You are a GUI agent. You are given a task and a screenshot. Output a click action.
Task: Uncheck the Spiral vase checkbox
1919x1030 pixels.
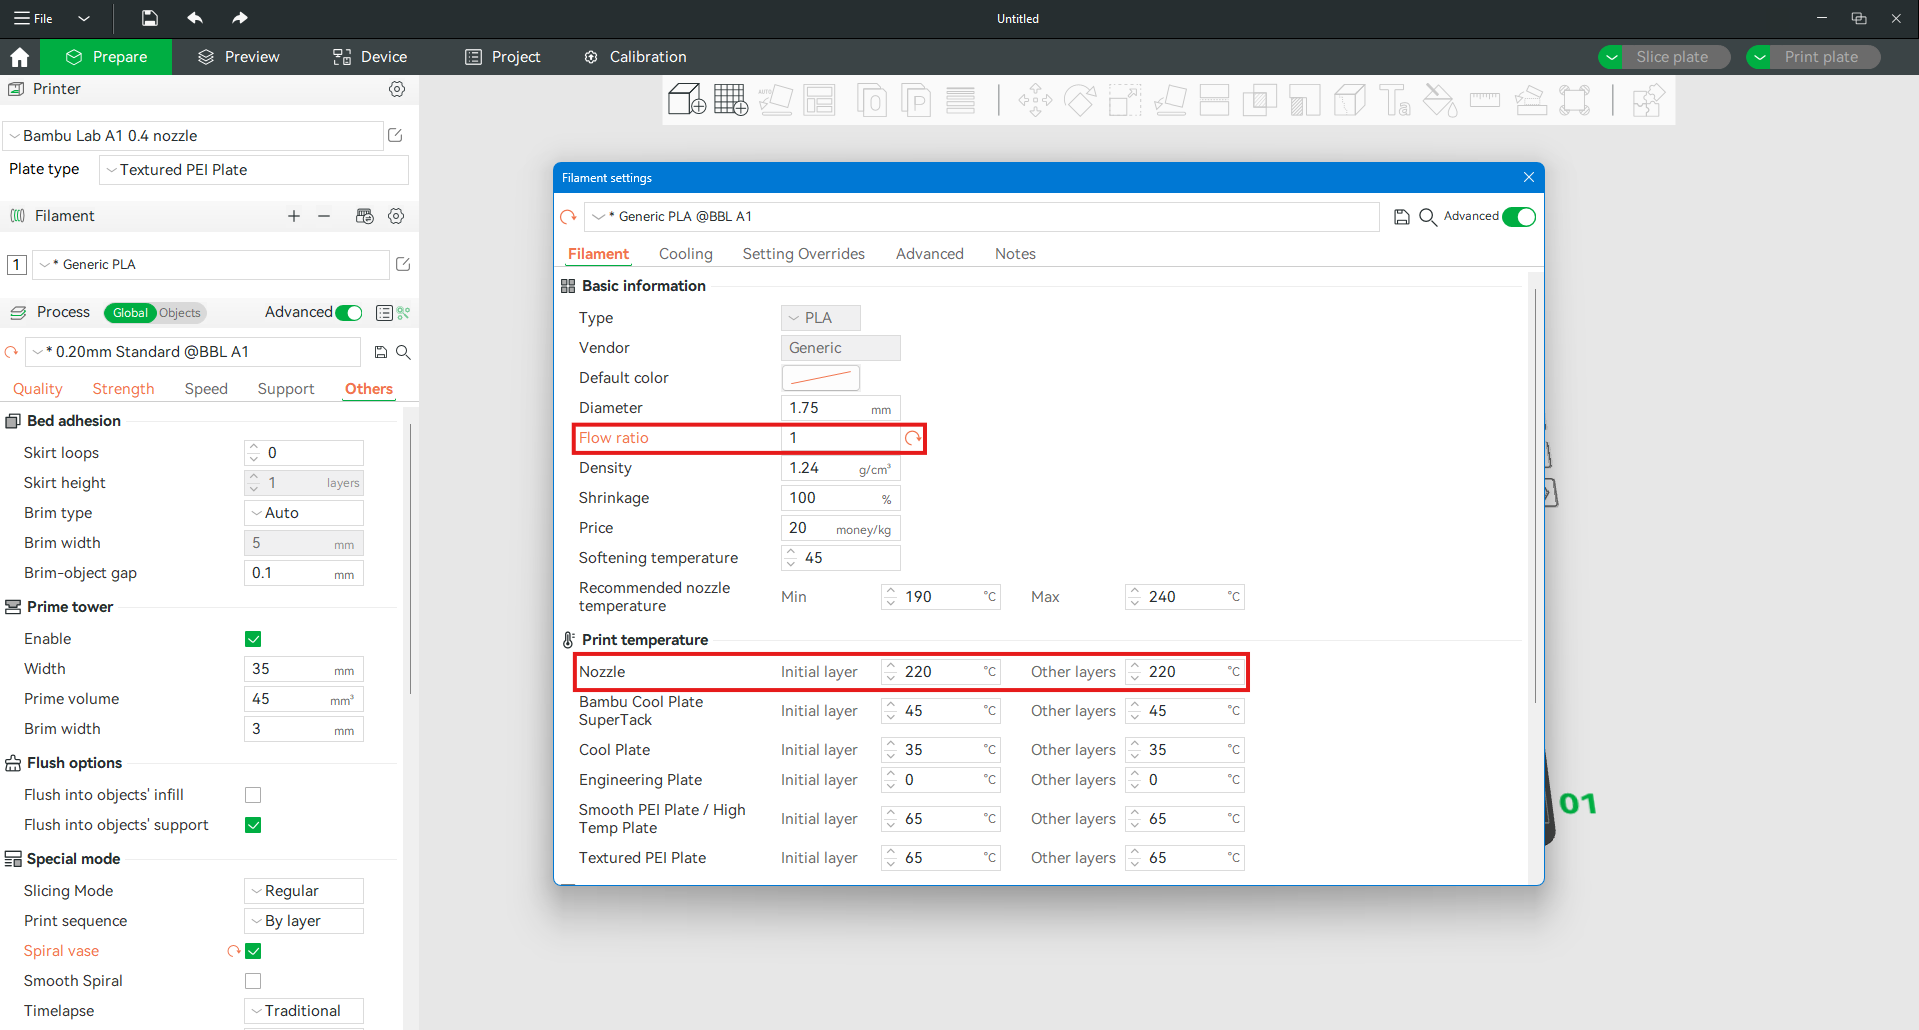(x=253, y=951)
